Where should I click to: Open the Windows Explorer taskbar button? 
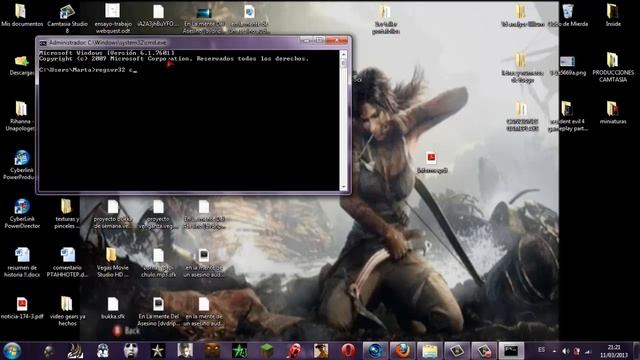[x=429, y=351]
